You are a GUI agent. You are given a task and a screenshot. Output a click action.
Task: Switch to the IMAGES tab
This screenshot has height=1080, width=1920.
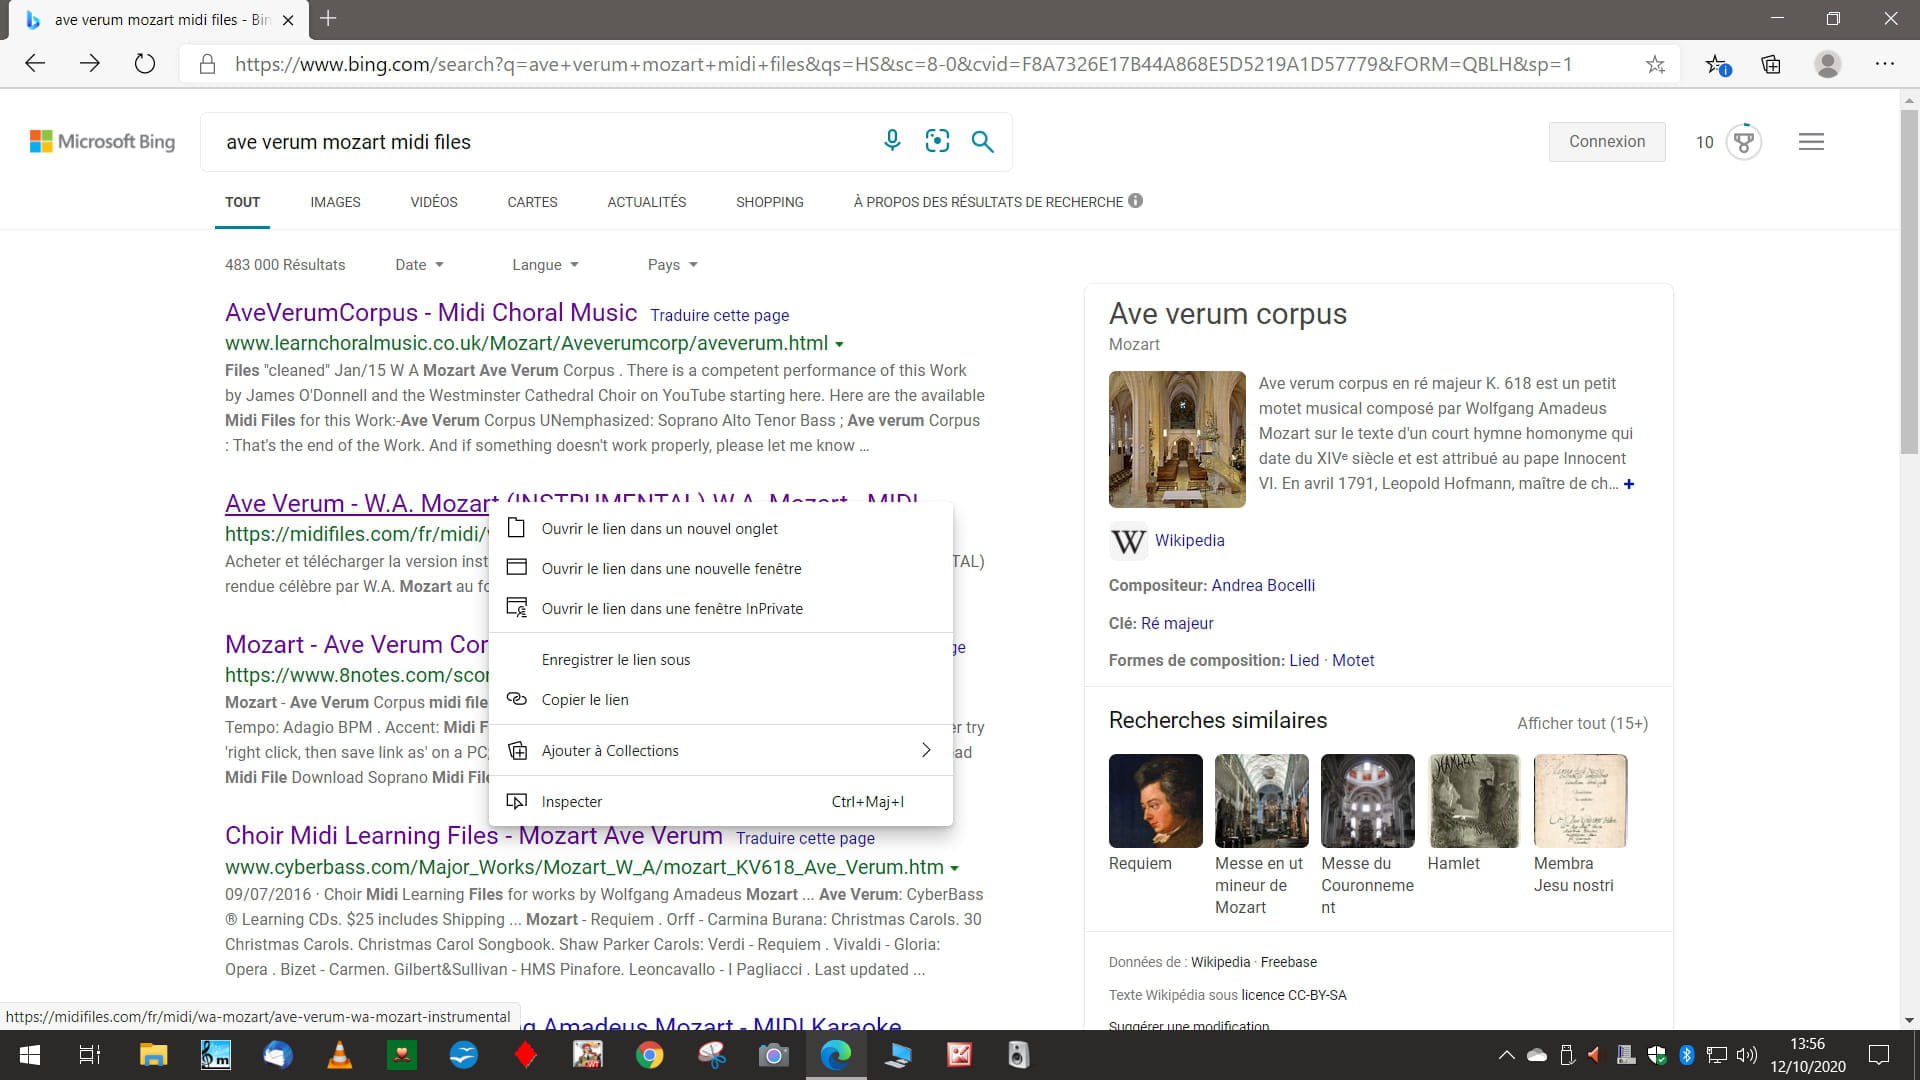coord(335,202)
